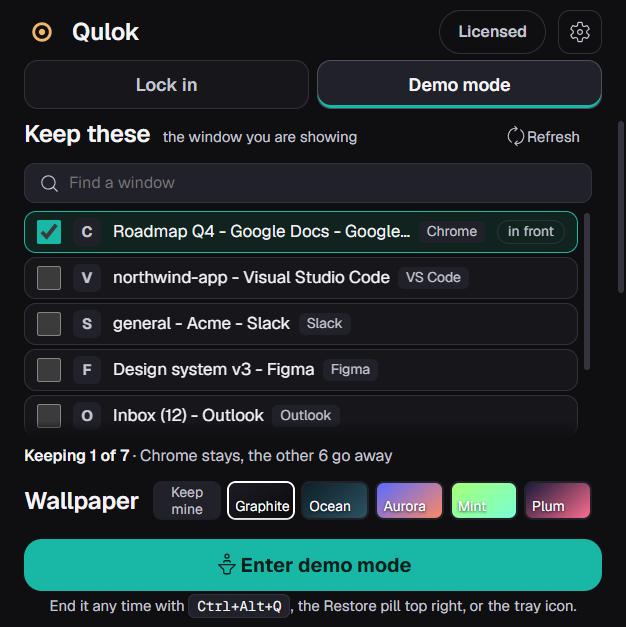This screenshot has width=626, height=627.
Task: Check the general - Acme - Slack window
Action: (x=49, y=324)
